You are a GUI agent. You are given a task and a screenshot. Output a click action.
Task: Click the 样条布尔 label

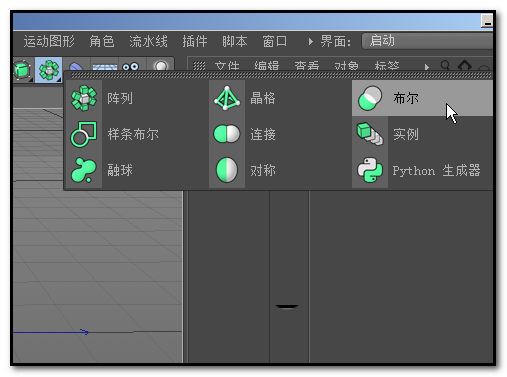(133, 134)
